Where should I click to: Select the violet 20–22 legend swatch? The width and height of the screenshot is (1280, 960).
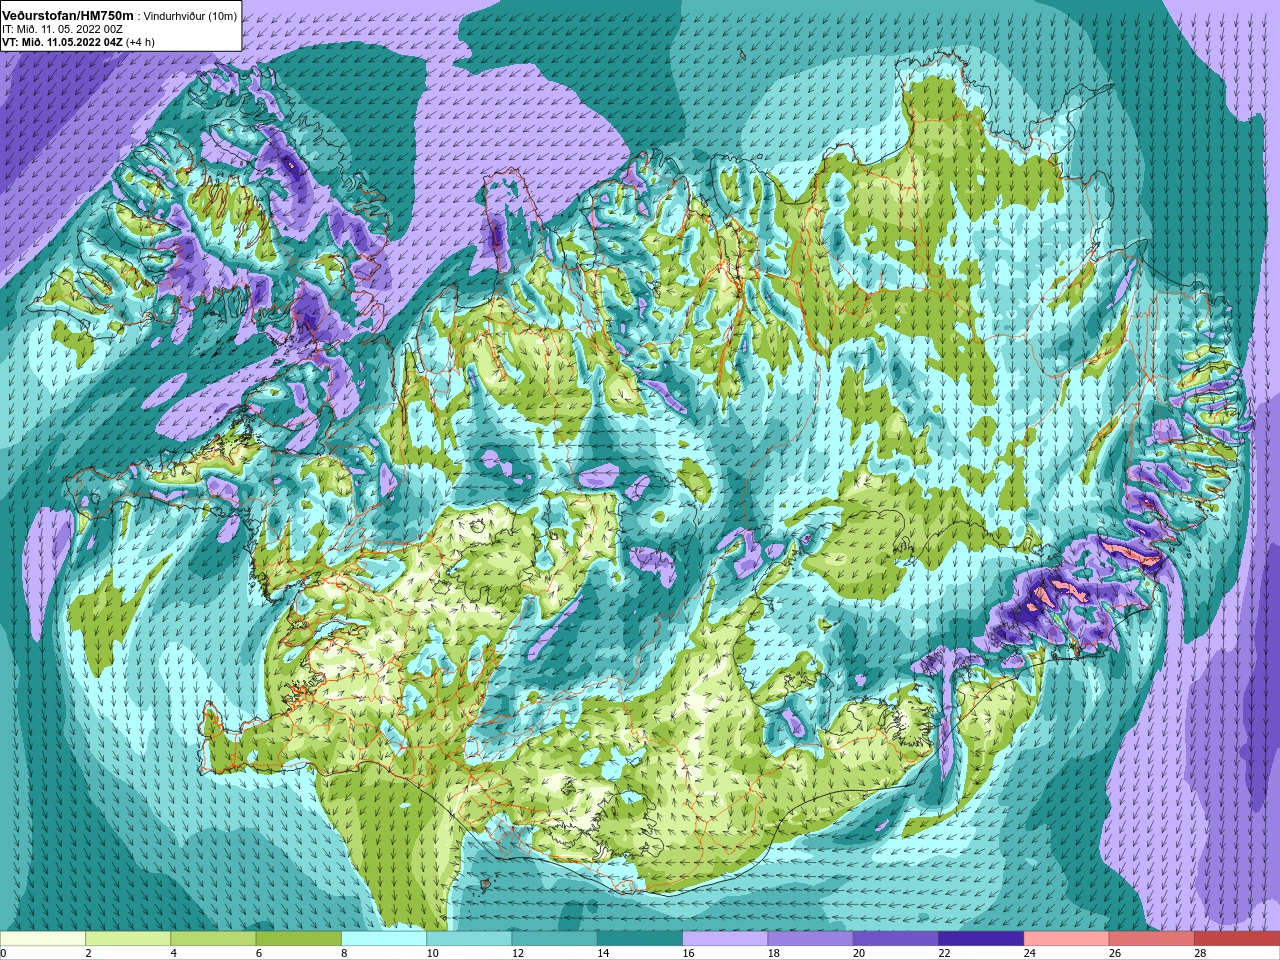coord(896,939)
